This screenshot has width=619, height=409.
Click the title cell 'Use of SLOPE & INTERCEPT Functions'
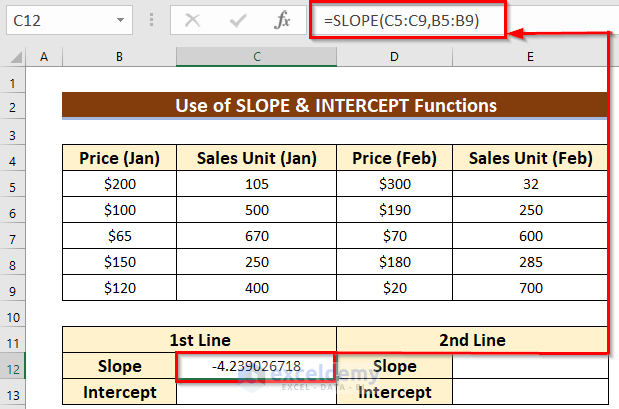click(x=335, y=106)
